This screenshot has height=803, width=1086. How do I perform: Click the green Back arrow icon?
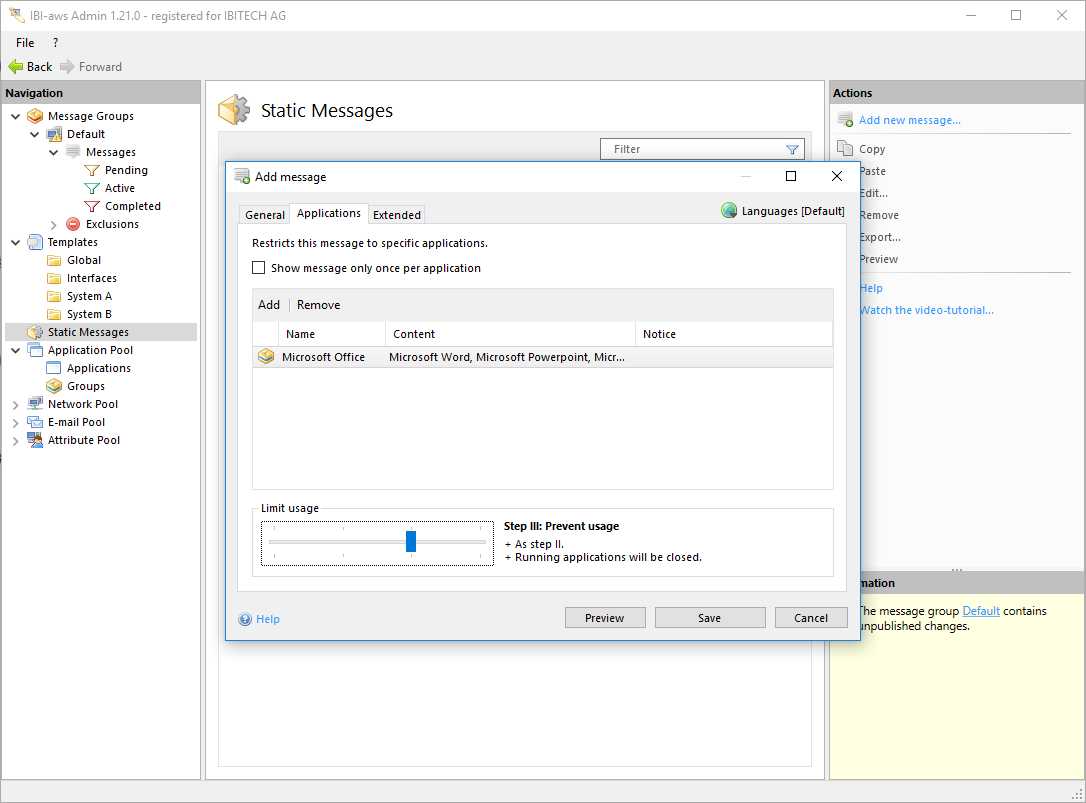point(15,67)
